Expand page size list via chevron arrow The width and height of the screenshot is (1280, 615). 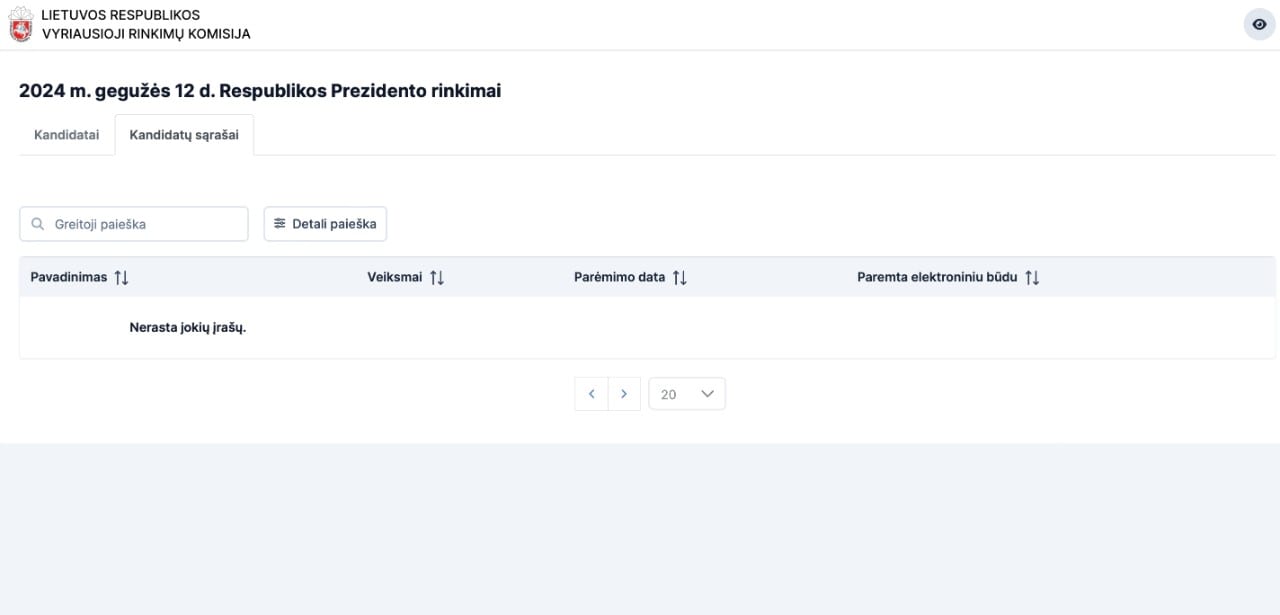pos(708,394)
